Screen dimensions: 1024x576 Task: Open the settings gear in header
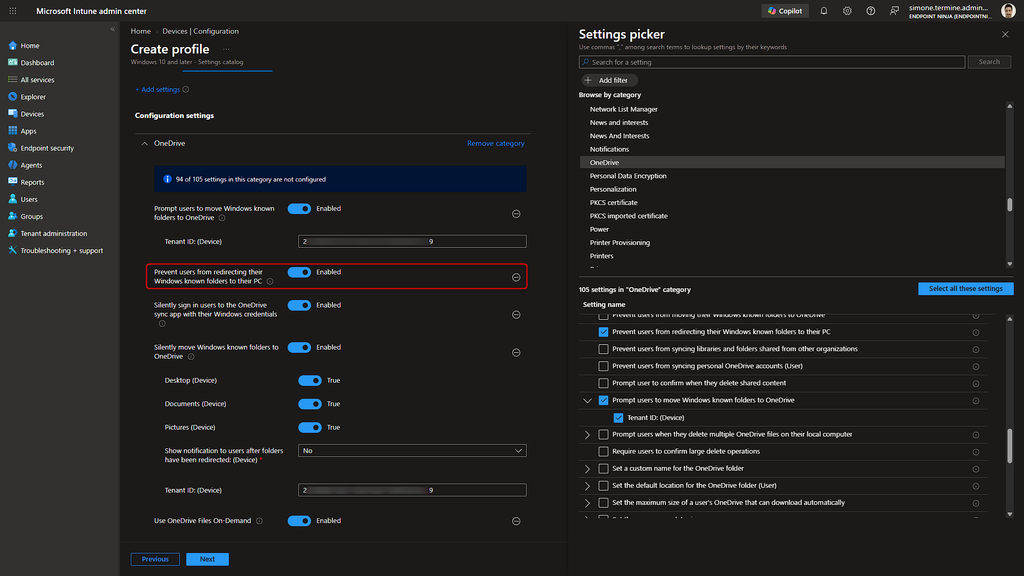point(847,11)
